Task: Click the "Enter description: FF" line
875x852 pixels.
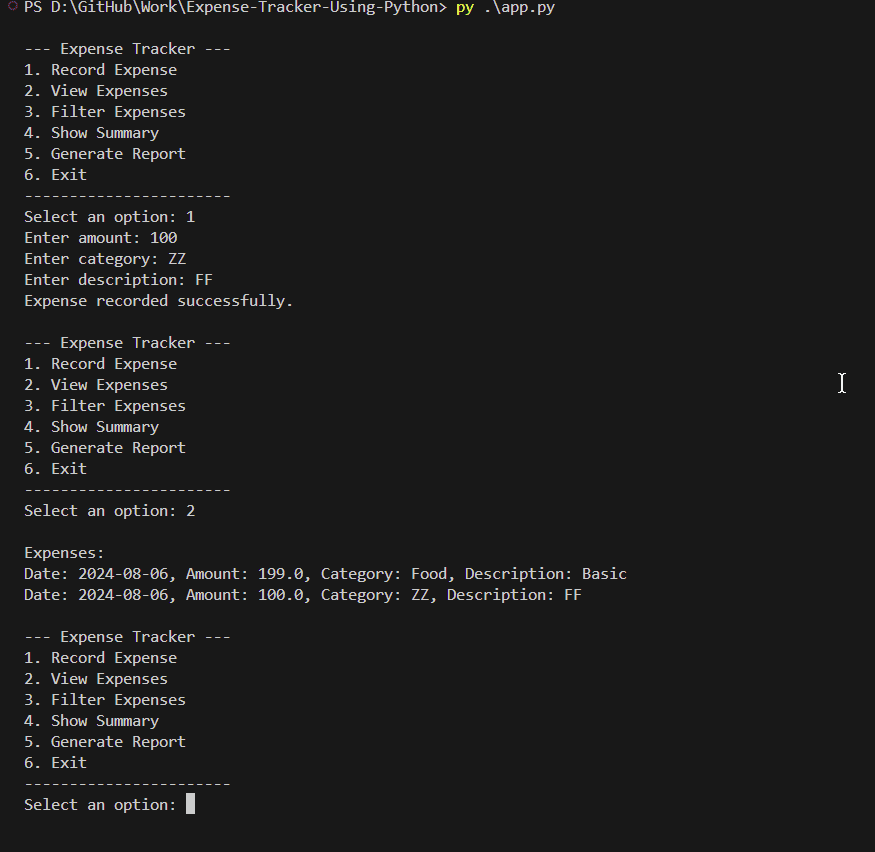Action: pyautogui.click(x=118, y=280)
